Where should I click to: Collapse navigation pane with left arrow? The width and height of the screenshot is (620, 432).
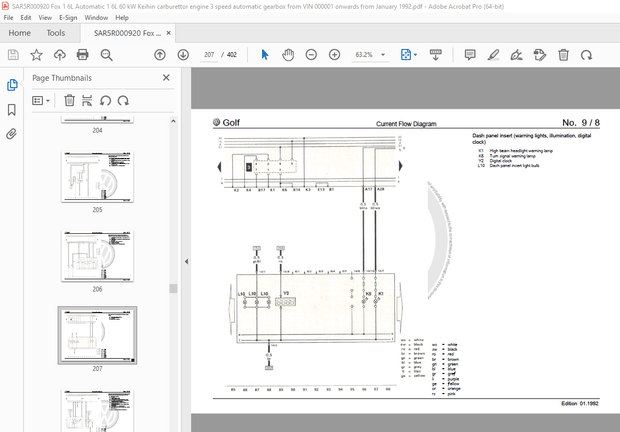coord(186,261)
